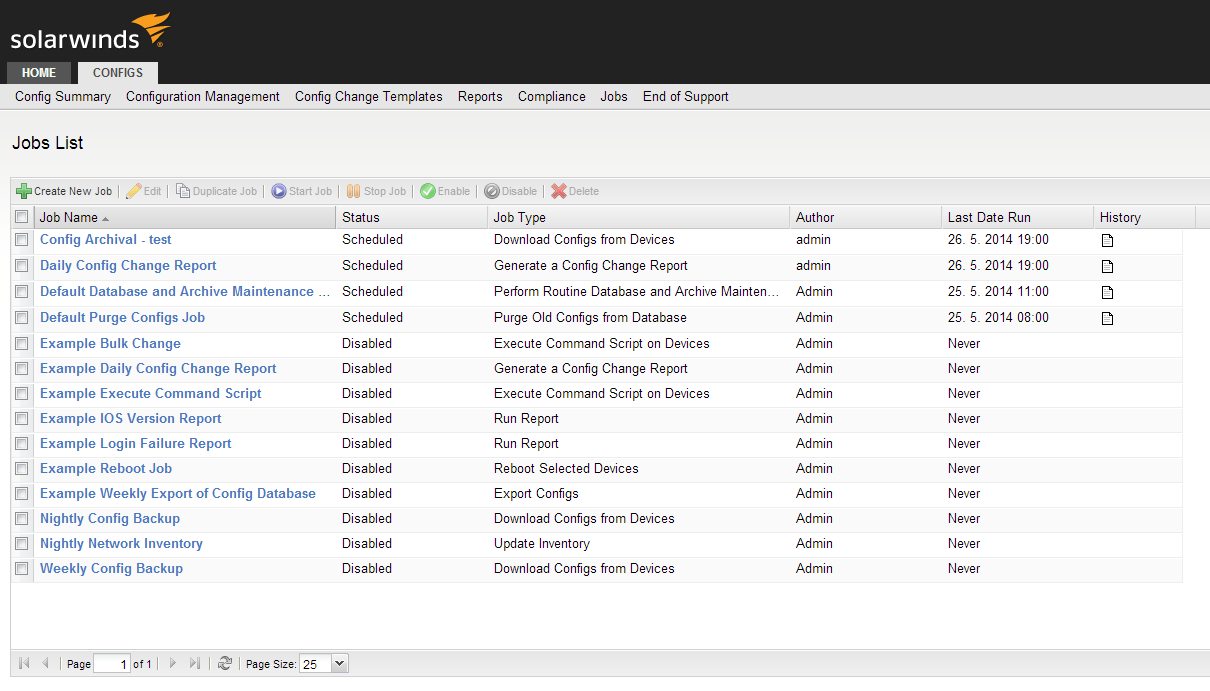Click the page number input field

click(x=112, y=663)
